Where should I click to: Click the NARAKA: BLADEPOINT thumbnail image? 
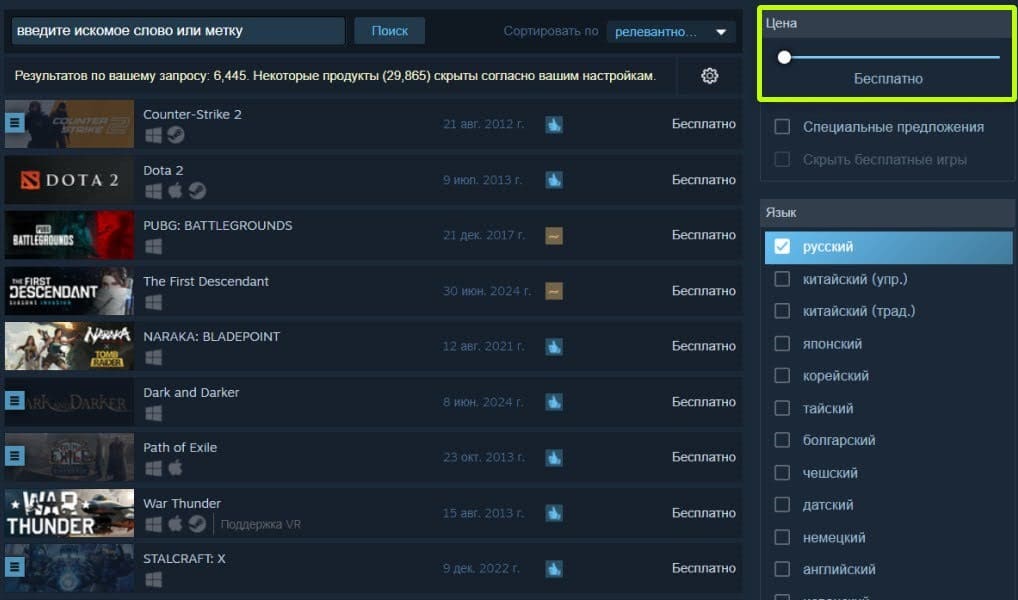69,346
